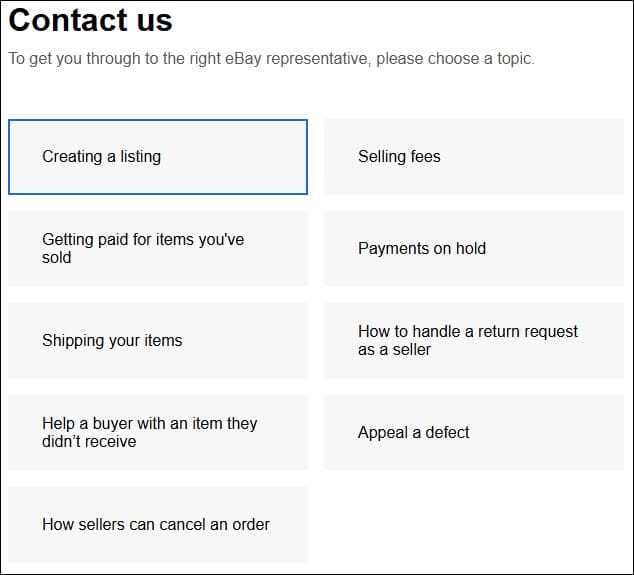The image size is (634, 575).
Task: Pick the Shipping your items topic
Action: click(158, 341)
